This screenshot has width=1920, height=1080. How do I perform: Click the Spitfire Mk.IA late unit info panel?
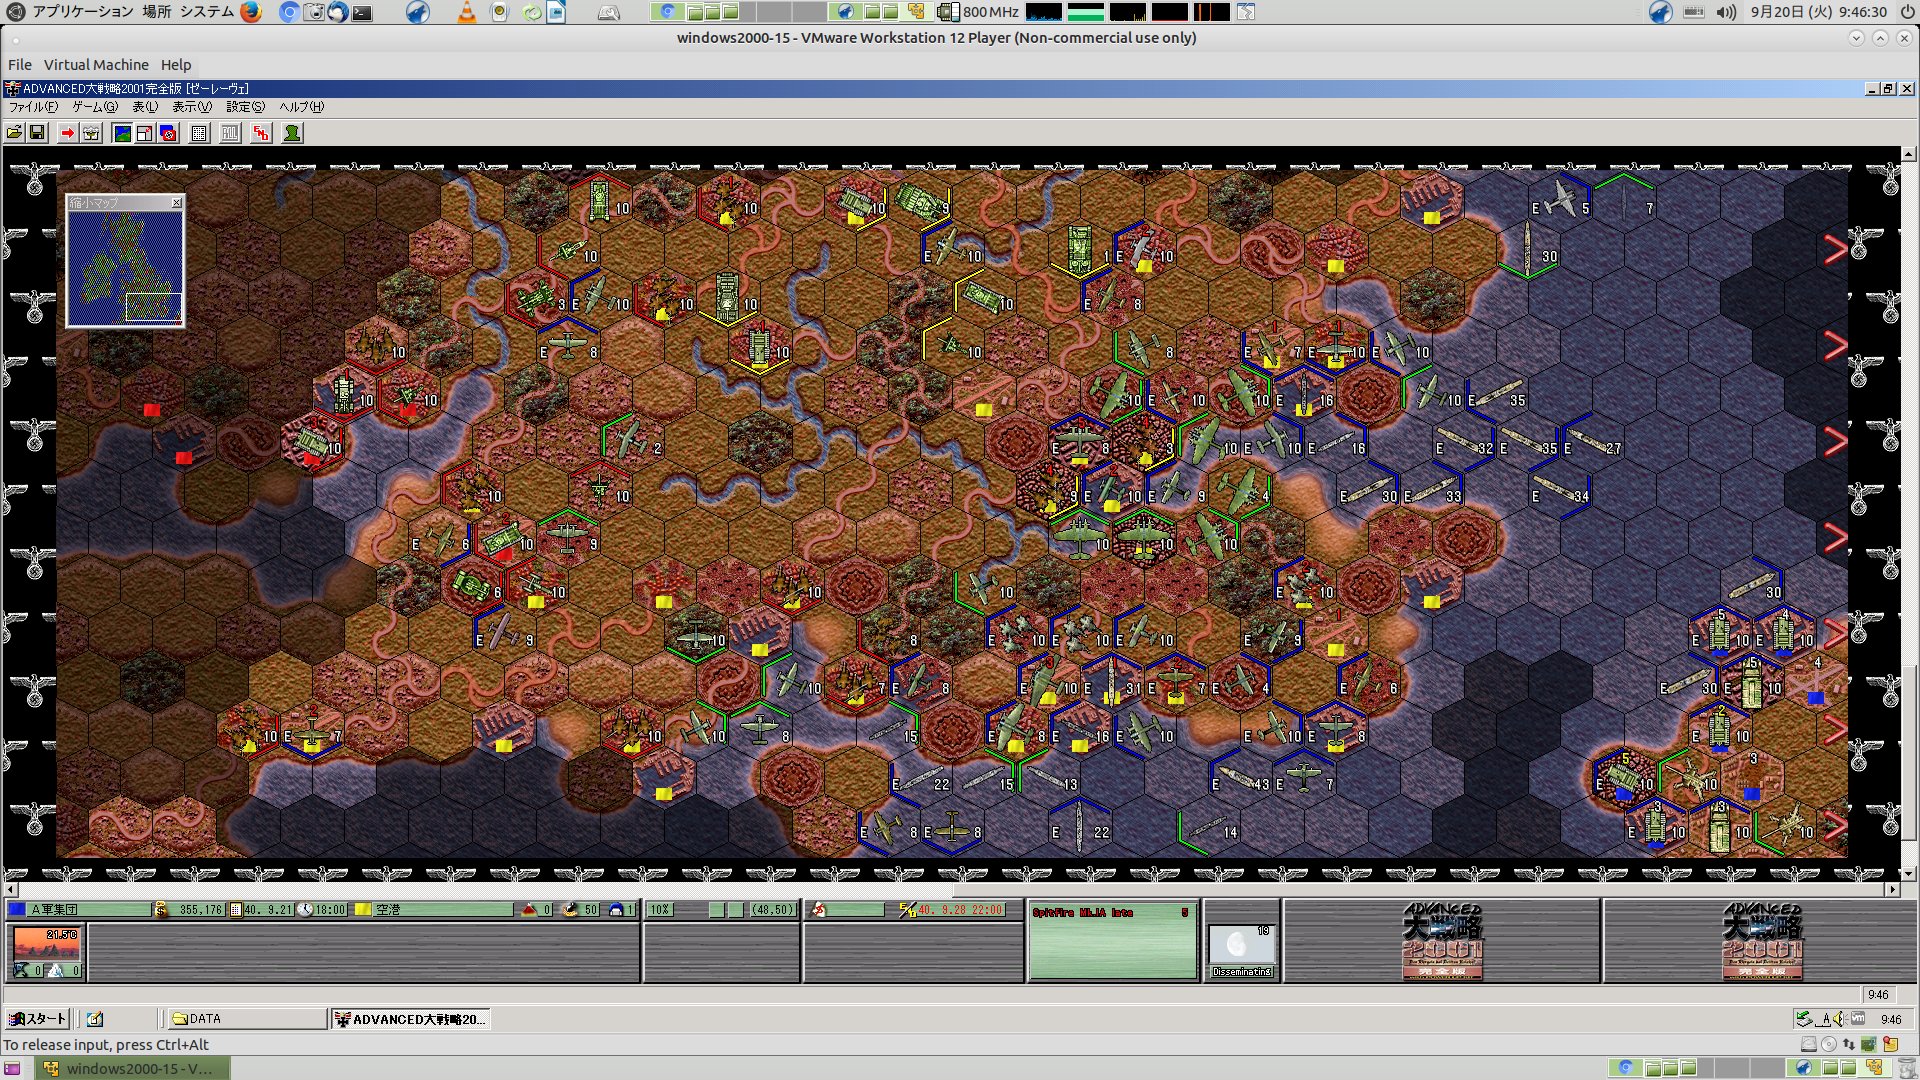pos(1112,940)
